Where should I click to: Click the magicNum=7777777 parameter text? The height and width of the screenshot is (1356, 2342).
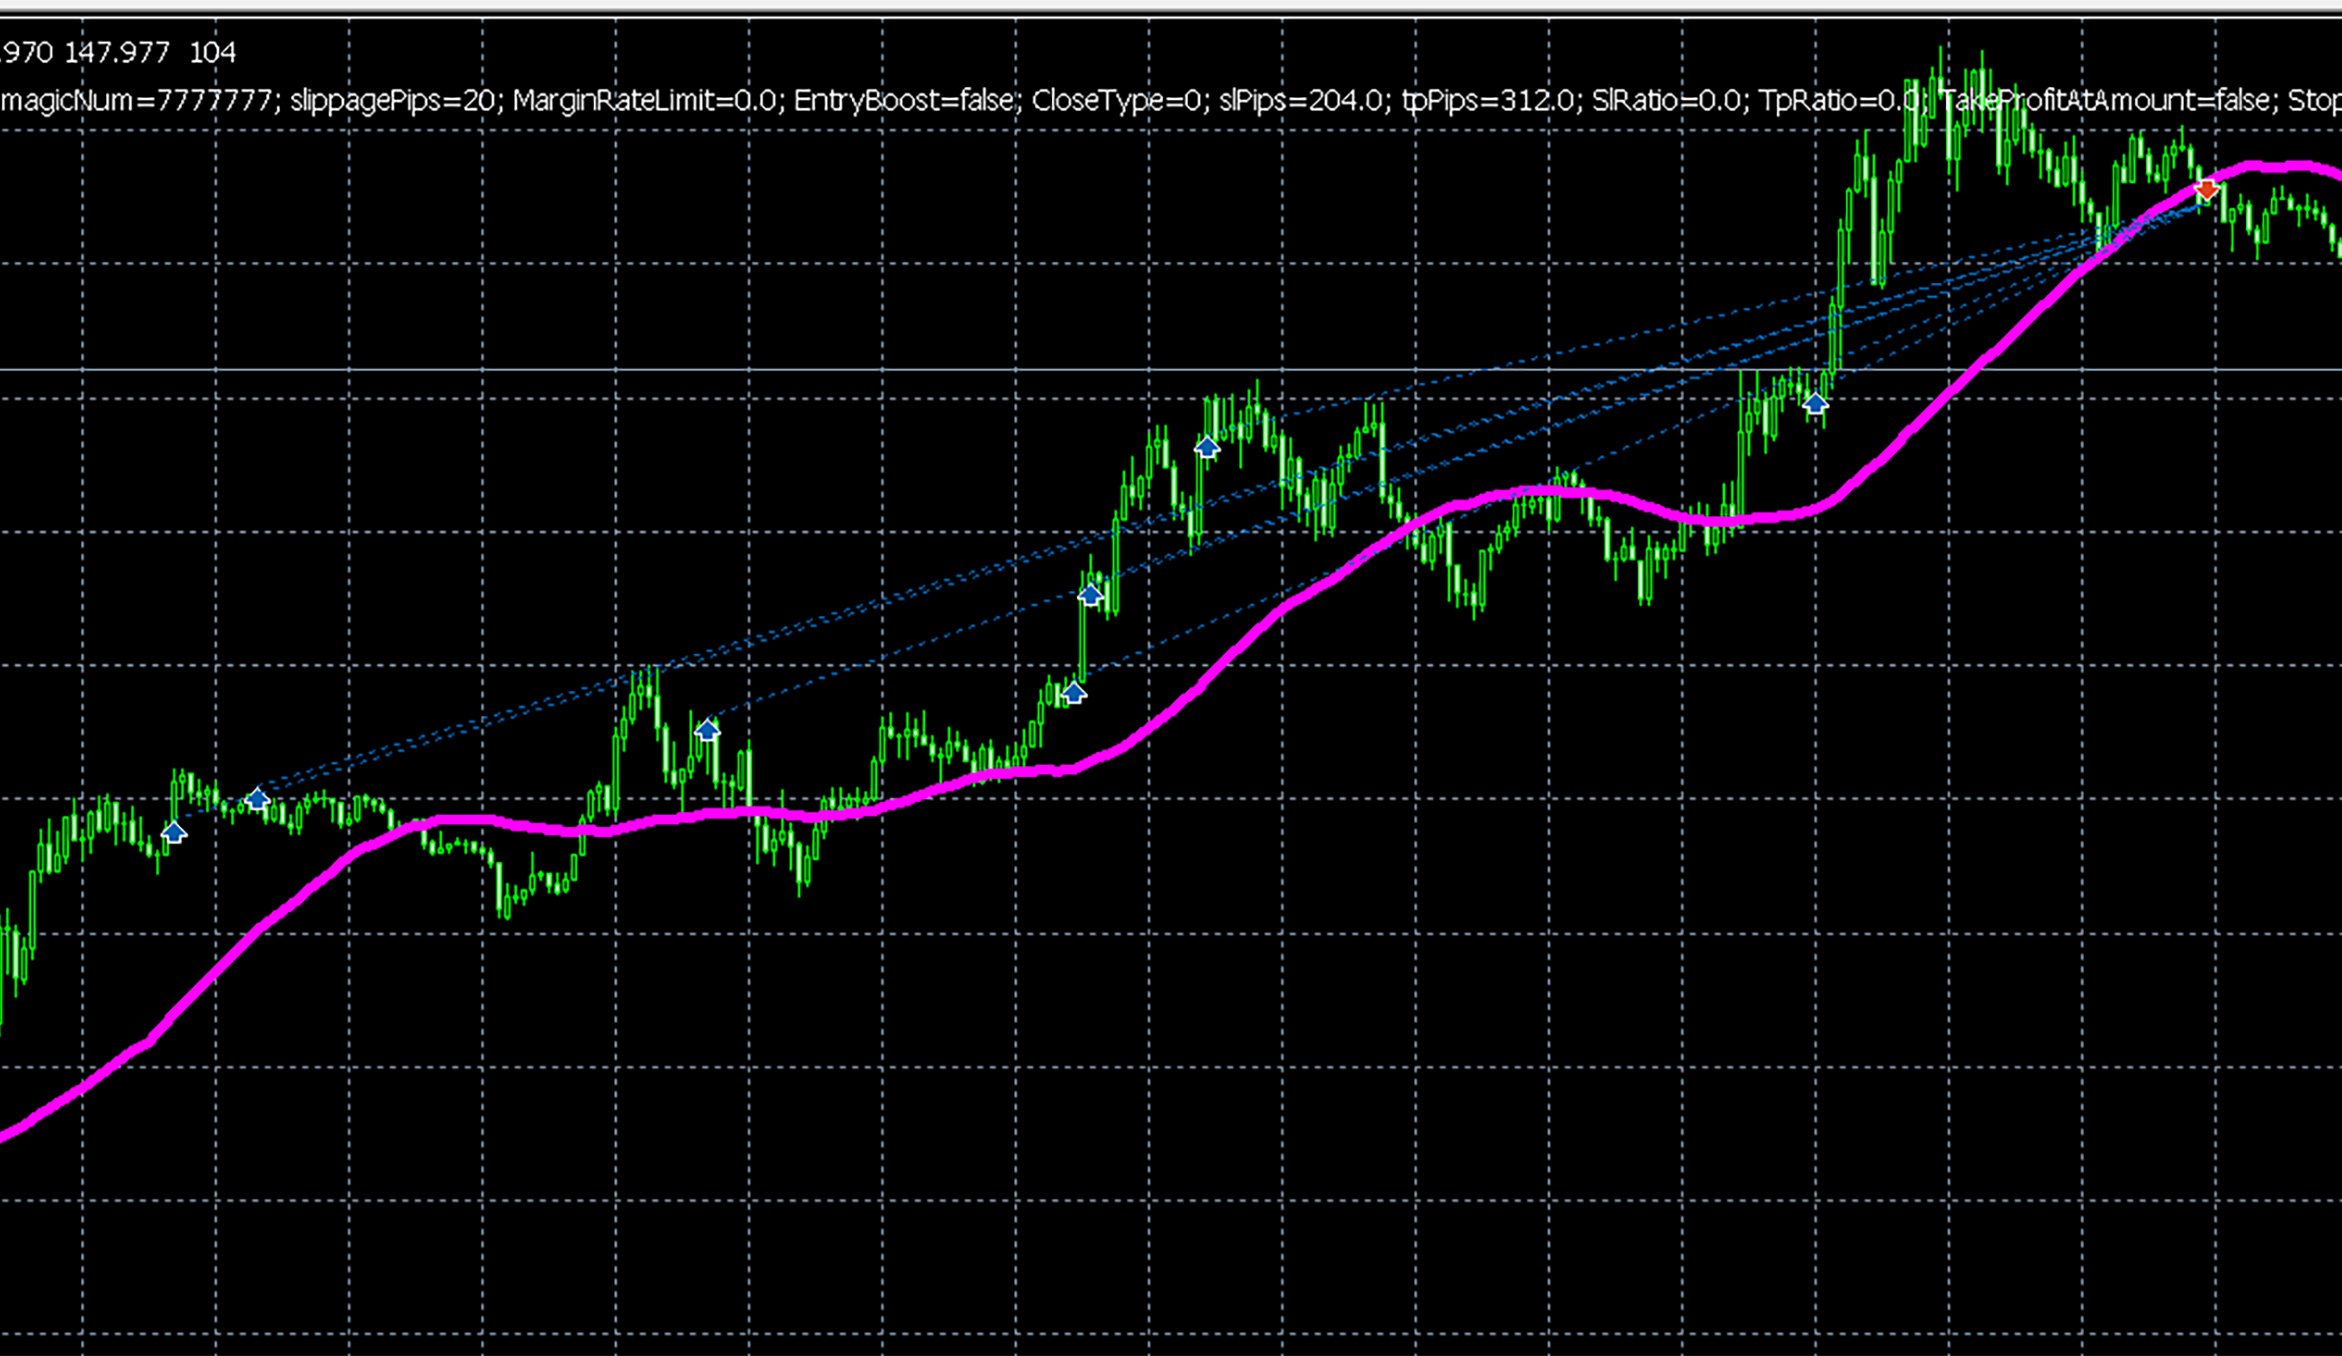pos(138,101)
